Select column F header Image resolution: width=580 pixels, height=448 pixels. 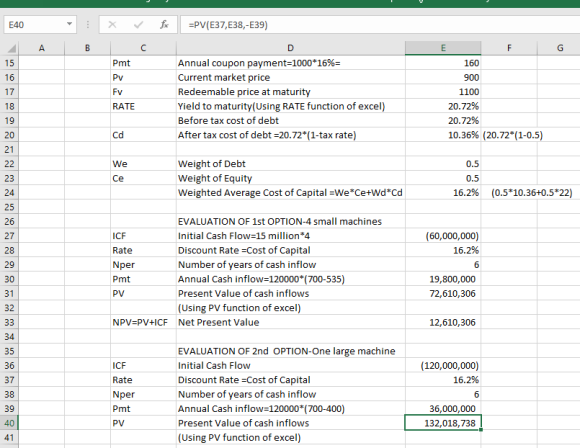pyautogui.click(x=509, y=48)
